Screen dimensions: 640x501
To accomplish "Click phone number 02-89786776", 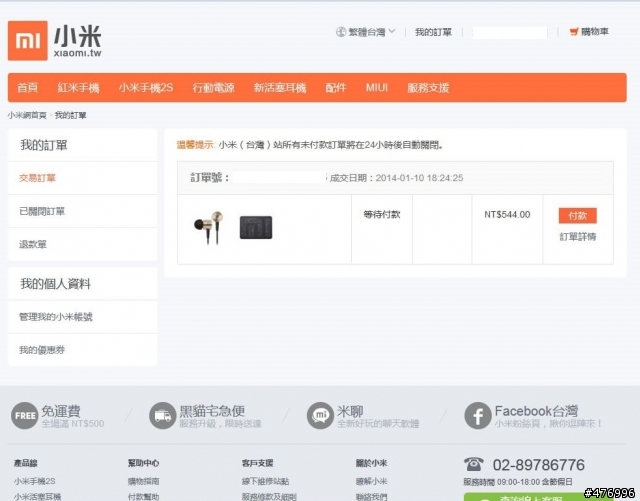I will (538, 465).
